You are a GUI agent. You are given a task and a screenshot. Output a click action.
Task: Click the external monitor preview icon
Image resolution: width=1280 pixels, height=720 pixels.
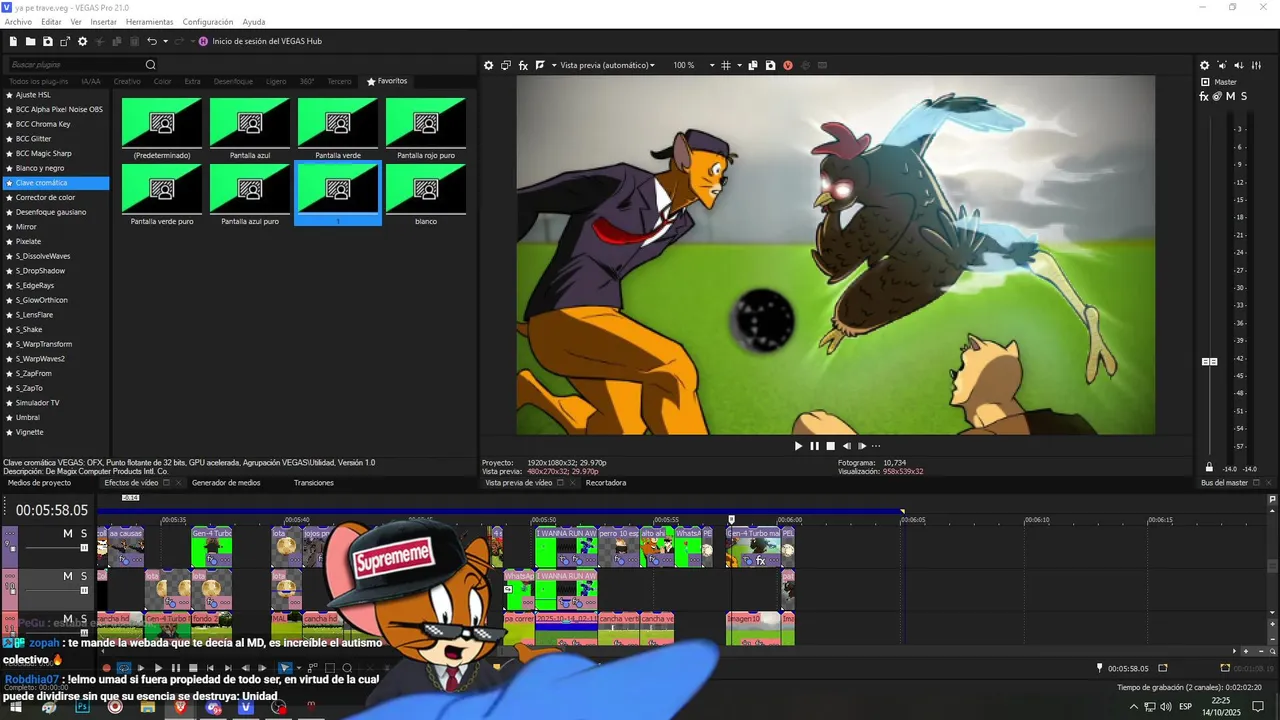click(506, 65)
